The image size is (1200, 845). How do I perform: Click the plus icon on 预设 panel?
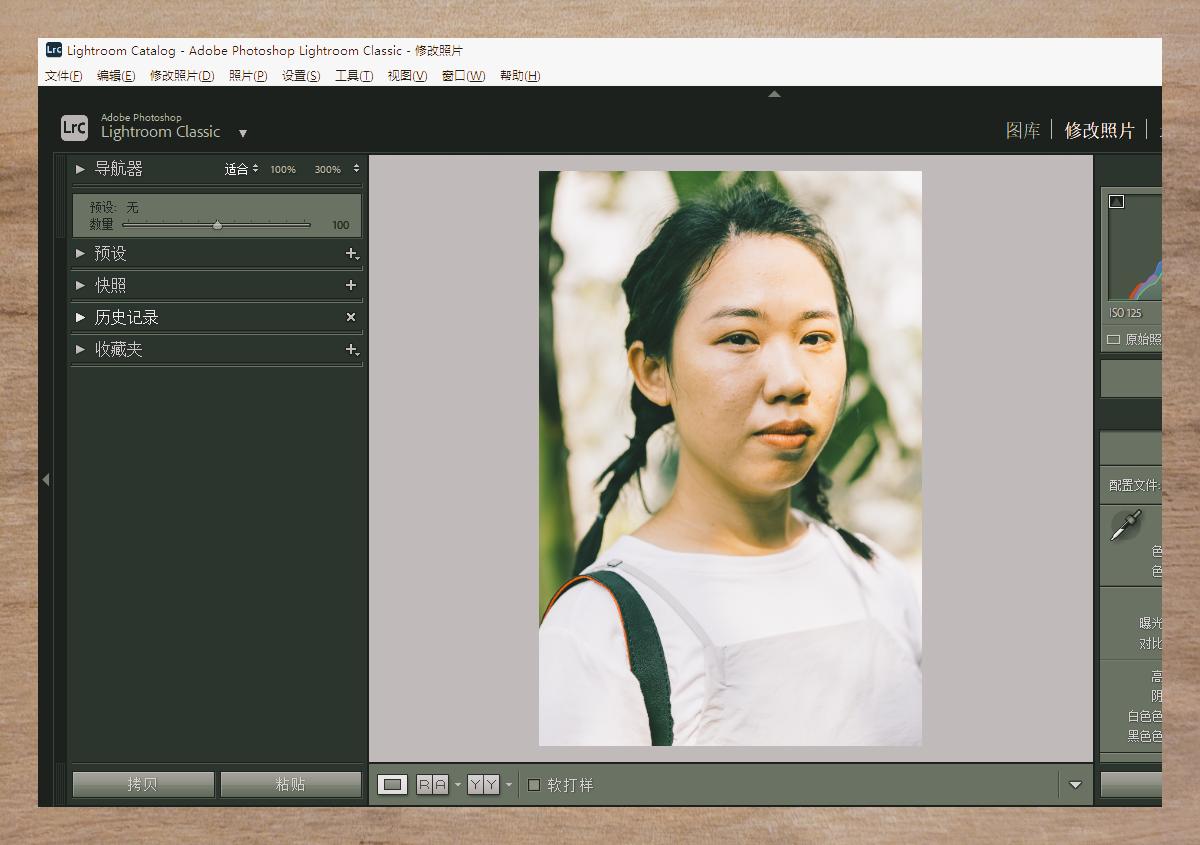point(352,254)
